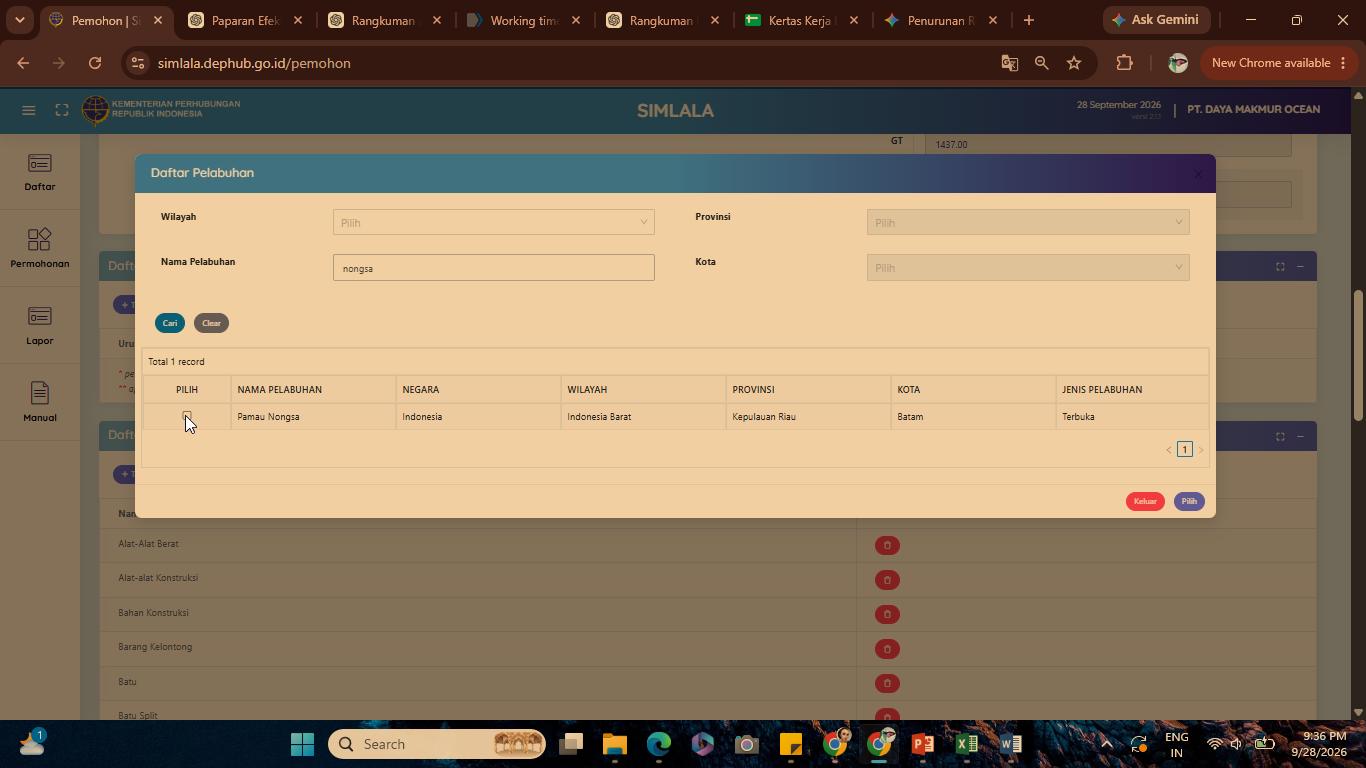This screenshot has height=768, width=1366.
Task: Open the Manual sidebar icon
Action: coord(40,403)
